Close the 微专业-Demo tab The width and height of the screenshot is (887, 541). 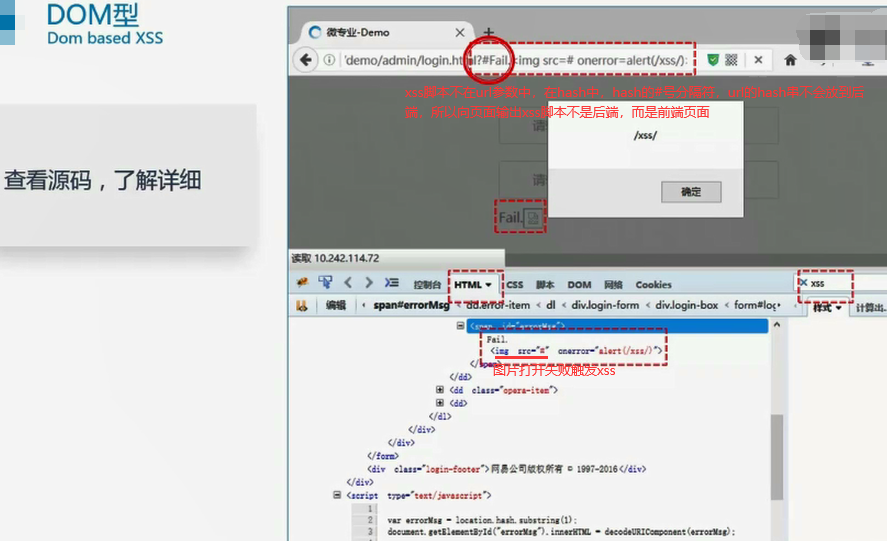[460, 33]
